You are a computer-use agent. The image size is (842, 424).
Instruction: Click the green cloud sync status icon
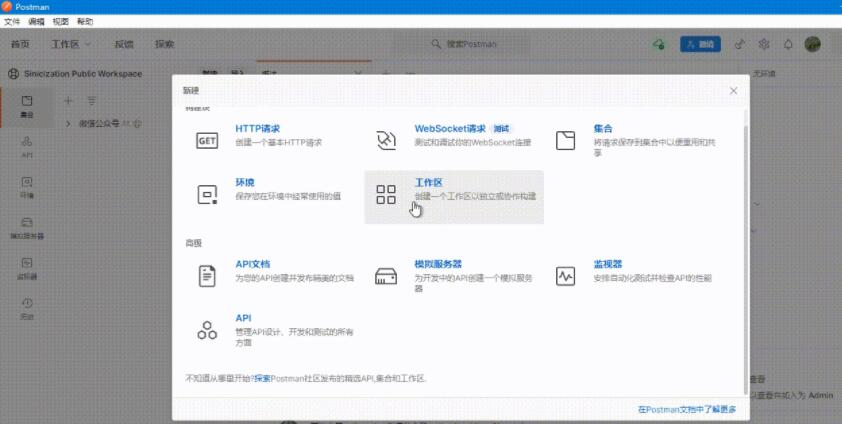tap(658, 45)
